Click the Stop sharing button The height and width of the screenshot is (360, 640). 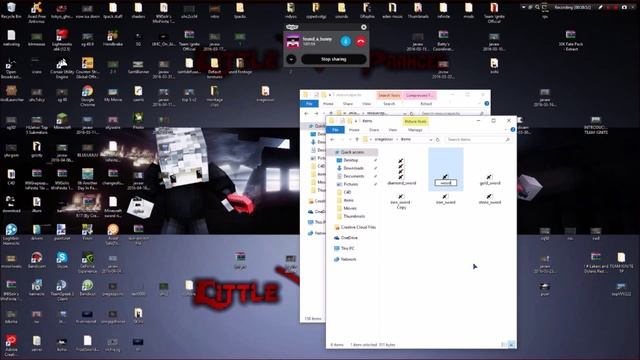coord(333,59)
